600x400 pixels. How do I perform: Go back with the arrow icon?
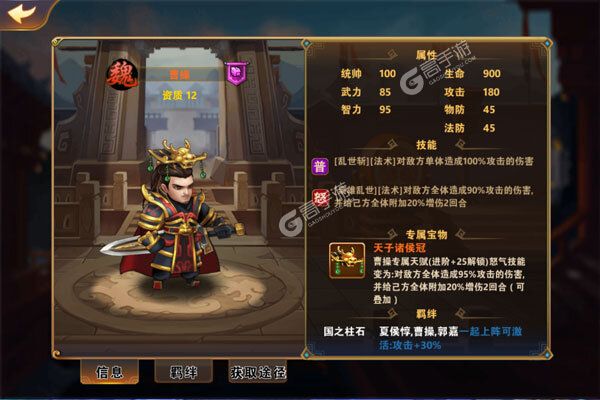click(22, 14)
